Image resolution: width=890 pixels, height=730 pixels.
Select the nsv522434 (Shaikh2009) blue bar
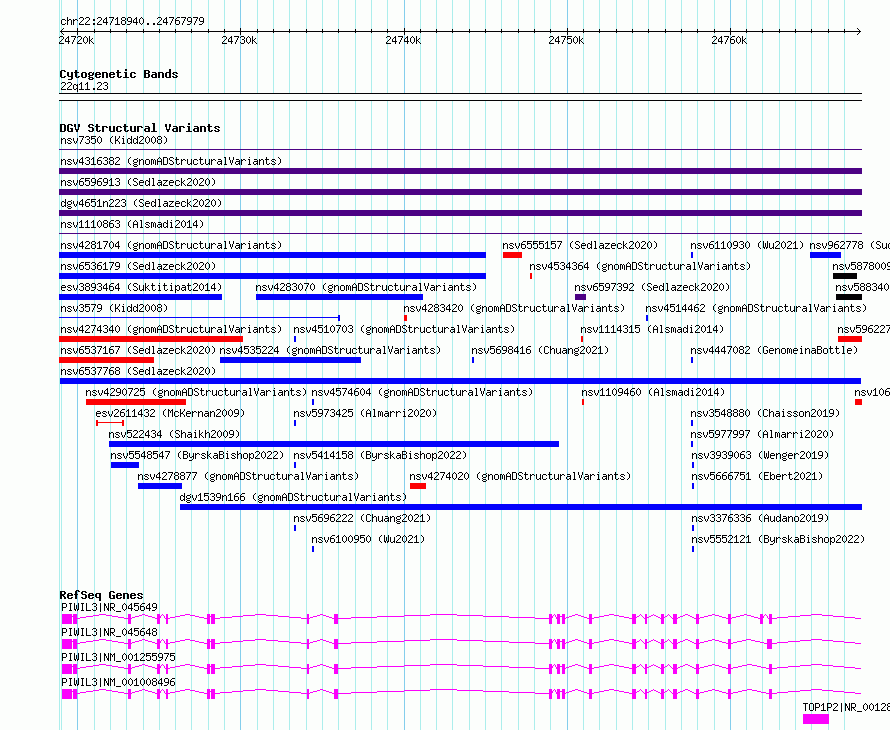click(x=334, y=444)
